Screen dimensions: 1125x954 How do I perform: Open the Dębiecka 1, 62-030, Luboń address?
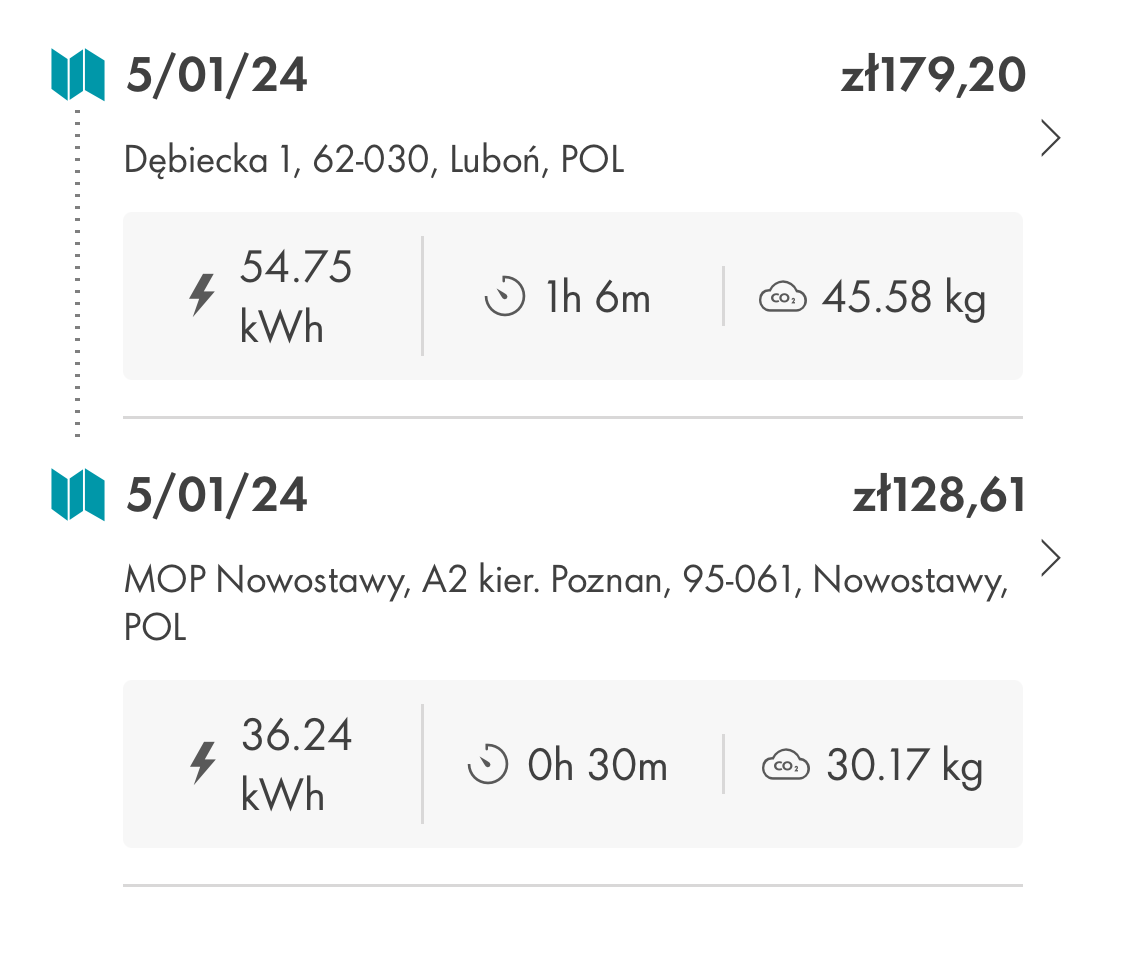[x=374, y=159]
